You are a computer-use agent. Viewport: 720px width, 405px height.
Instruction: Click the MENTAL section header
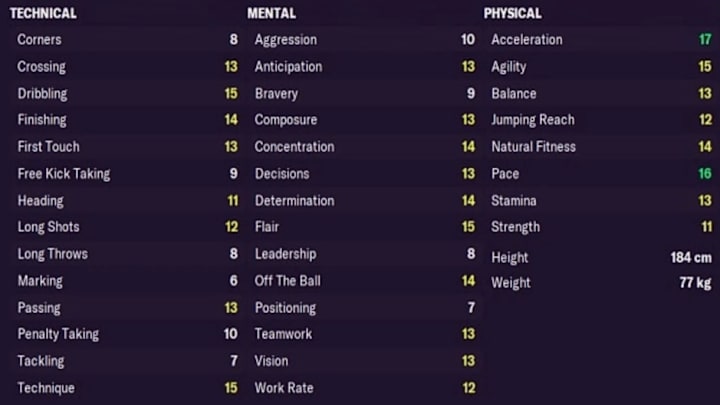click(271, 13)
